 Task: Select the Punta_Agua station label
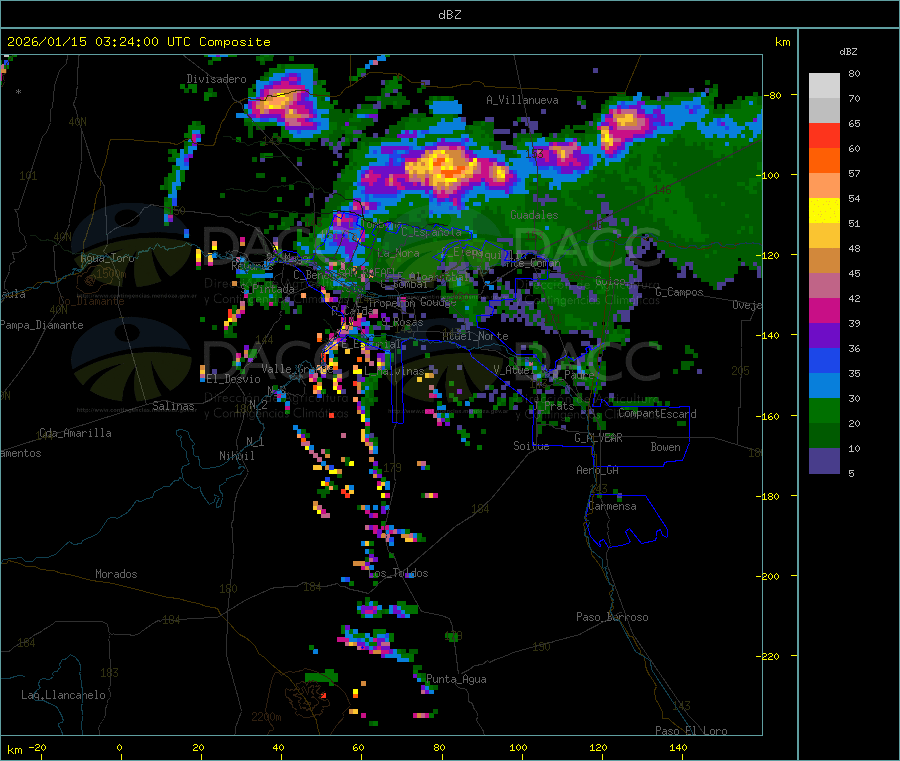pos(456,679)
